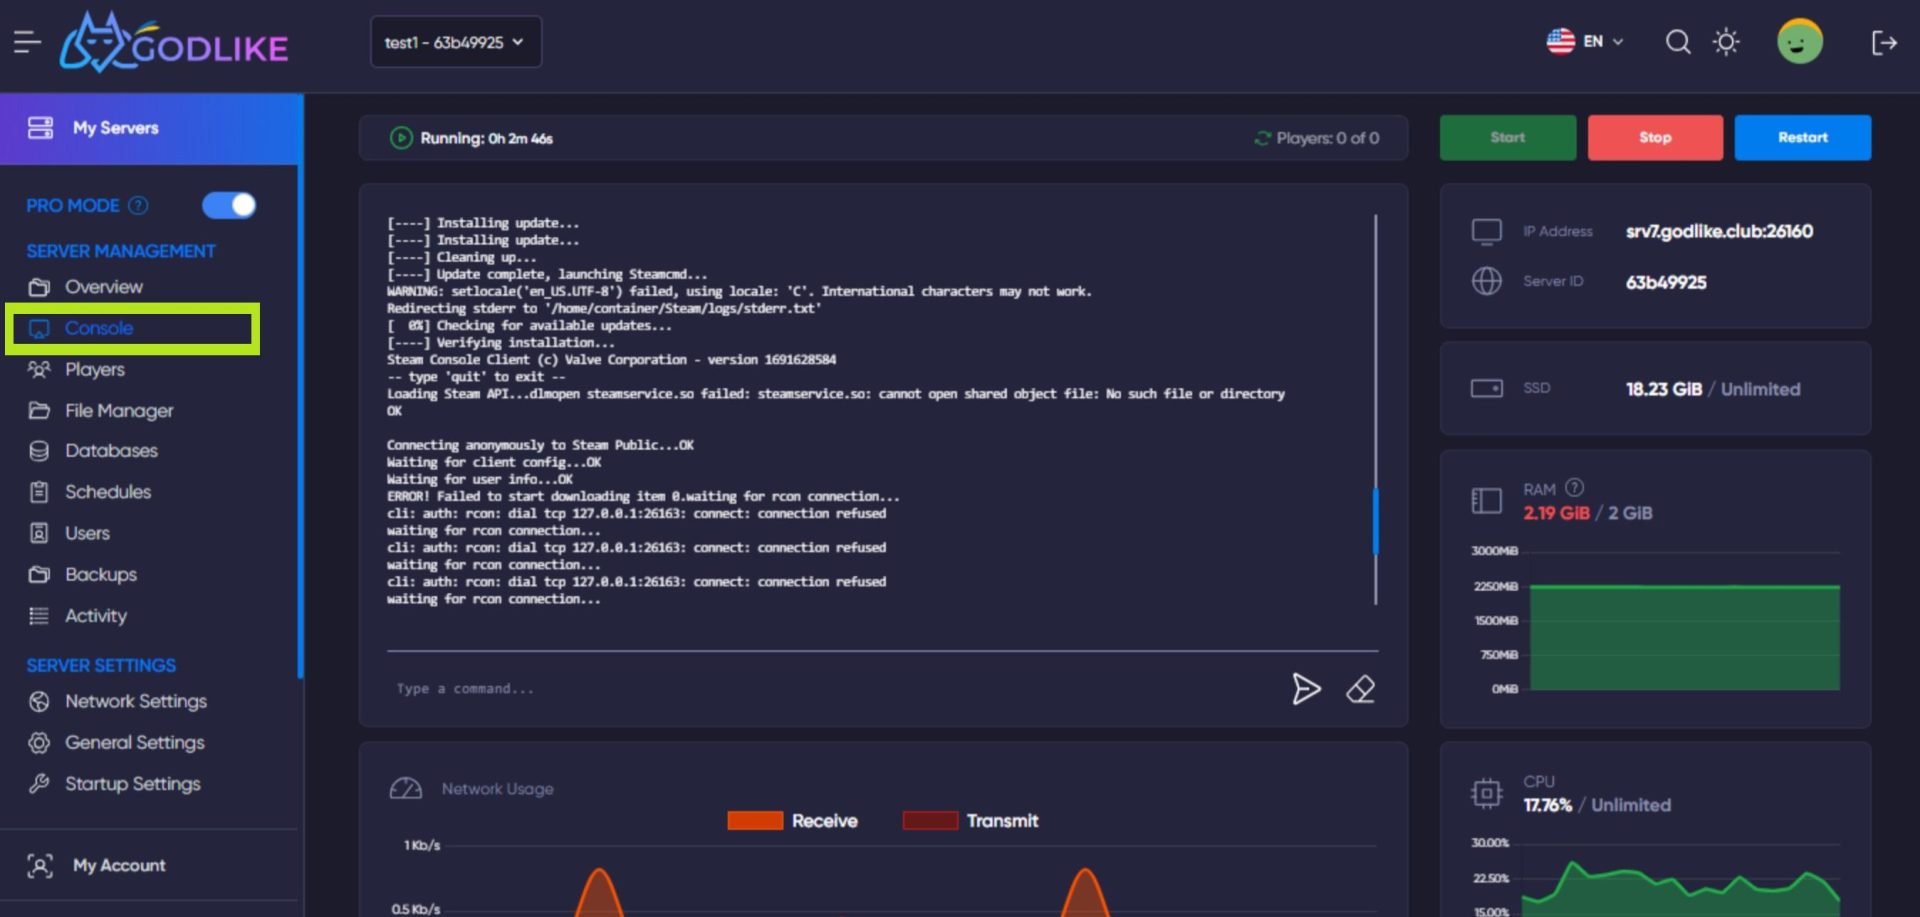Log out using the exit icon

1884,42
